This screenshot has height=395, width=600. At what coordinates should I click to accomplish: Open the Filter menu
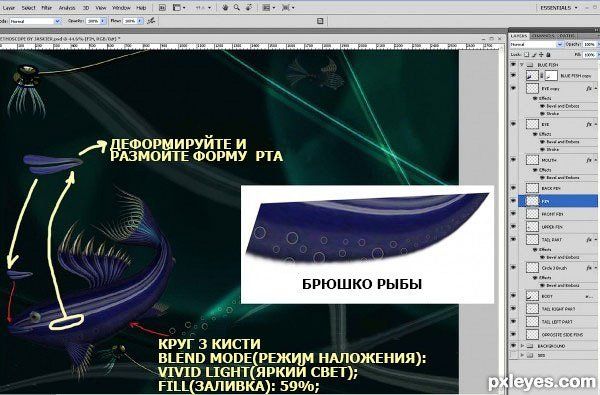46,8
